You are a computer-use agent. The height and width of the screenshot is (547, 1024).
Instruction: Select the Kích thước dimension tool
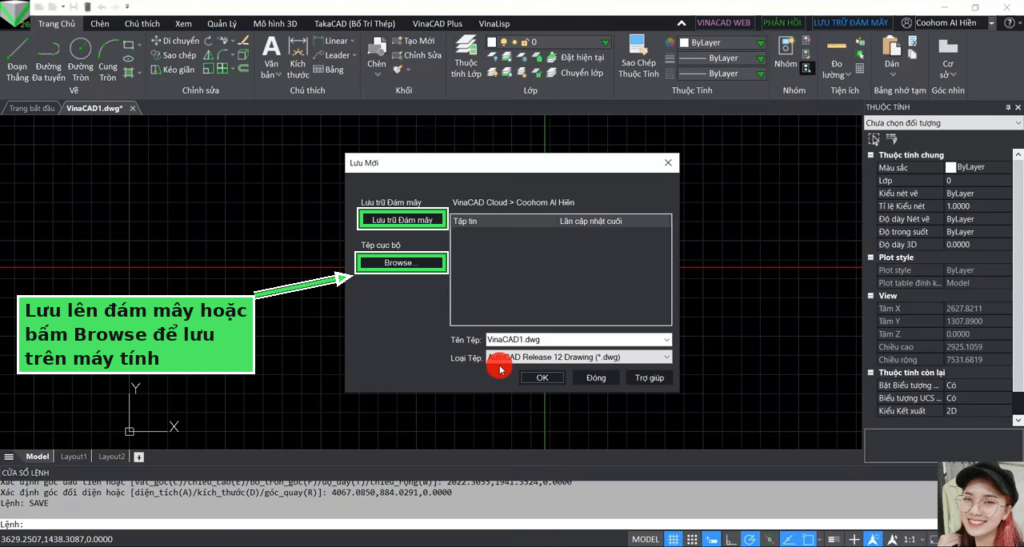point(298,57)
